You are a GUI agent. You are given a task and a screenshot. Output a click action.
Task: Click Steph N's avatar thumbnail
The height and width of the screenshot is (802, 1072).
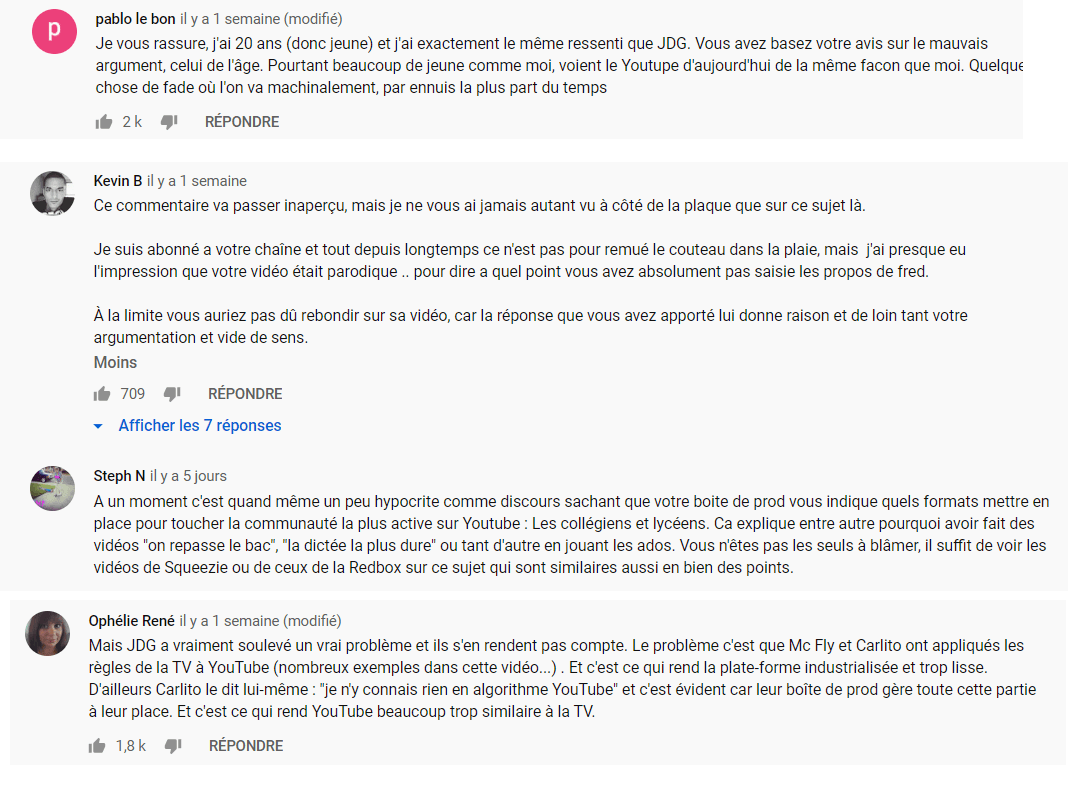pos(53,489)
